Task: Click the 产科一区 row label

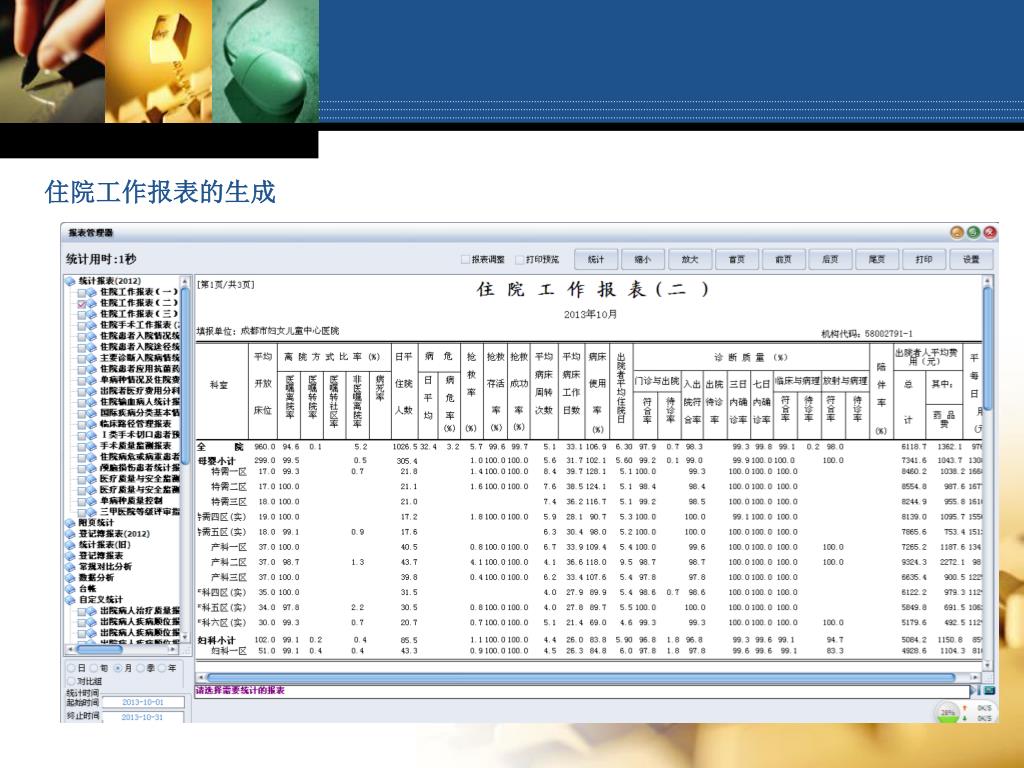Action: [229, 547]
